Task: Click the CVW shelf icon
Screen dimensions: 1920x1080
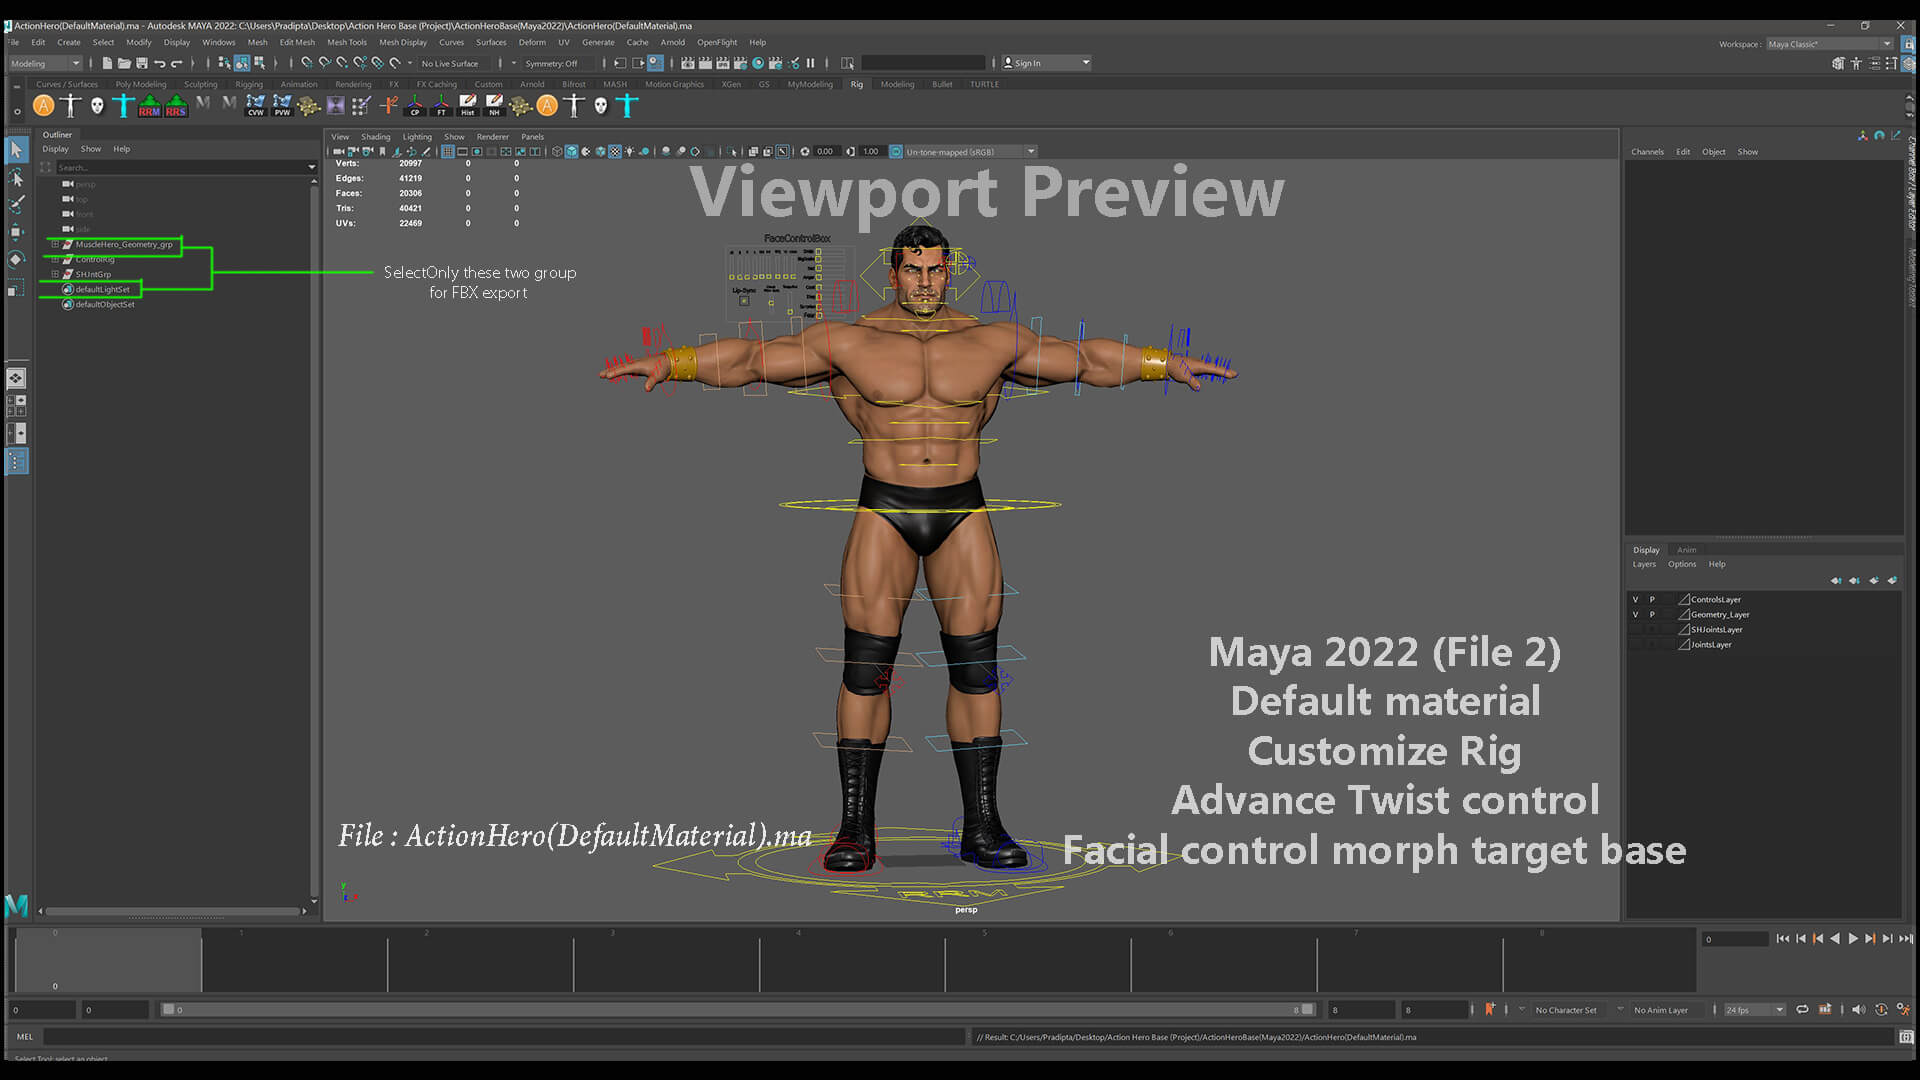Action: tap(256, 105)
